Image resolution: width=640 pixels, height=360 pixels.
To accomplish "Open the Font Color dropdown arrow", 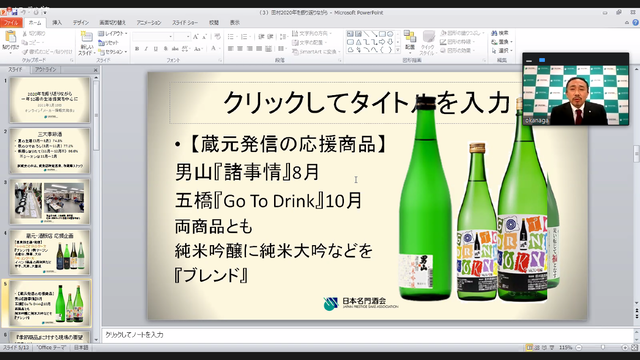I will point(219,49).
